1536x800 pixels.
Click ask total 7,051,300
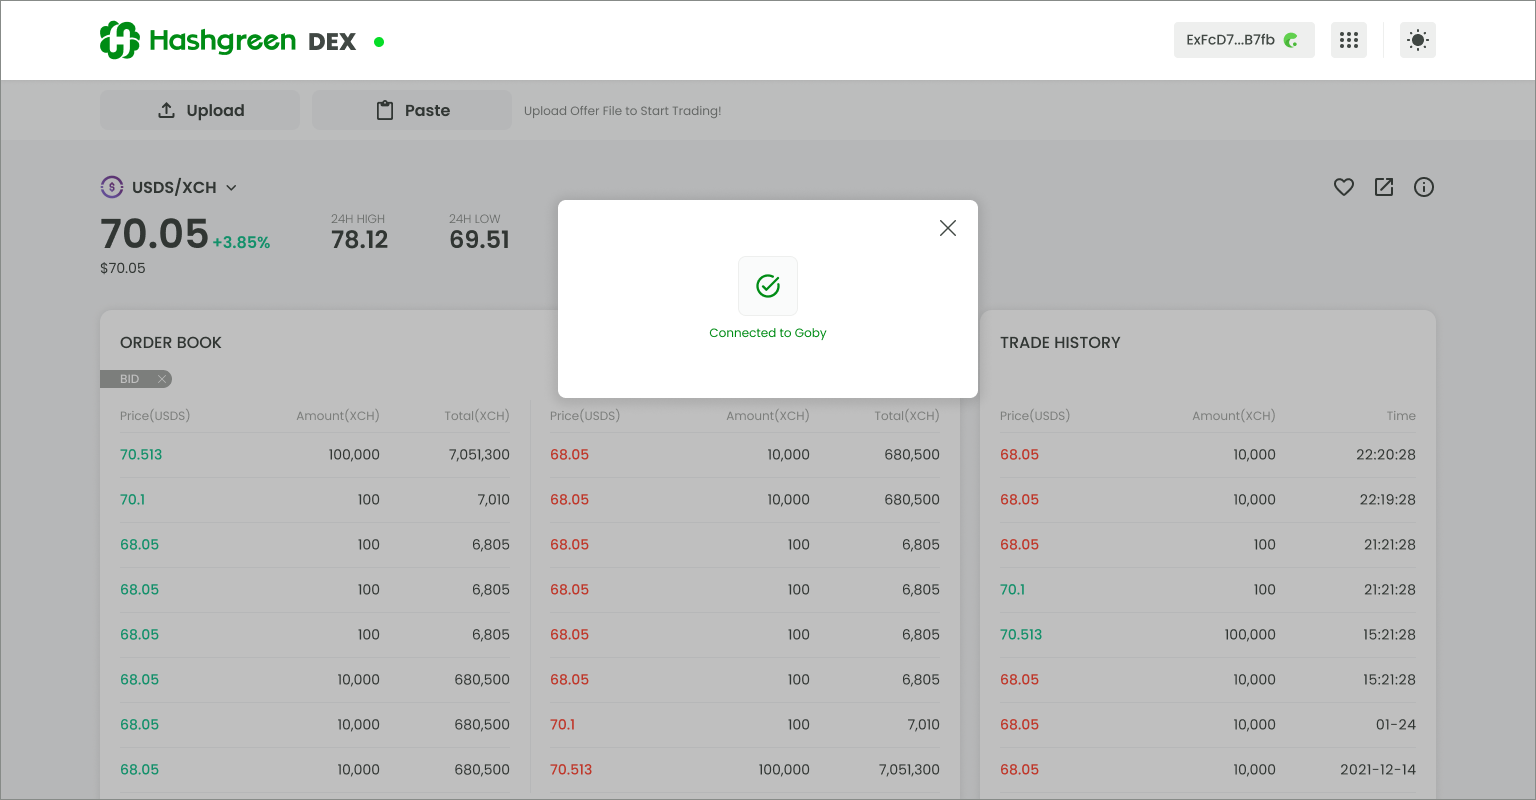pos(909,769)
